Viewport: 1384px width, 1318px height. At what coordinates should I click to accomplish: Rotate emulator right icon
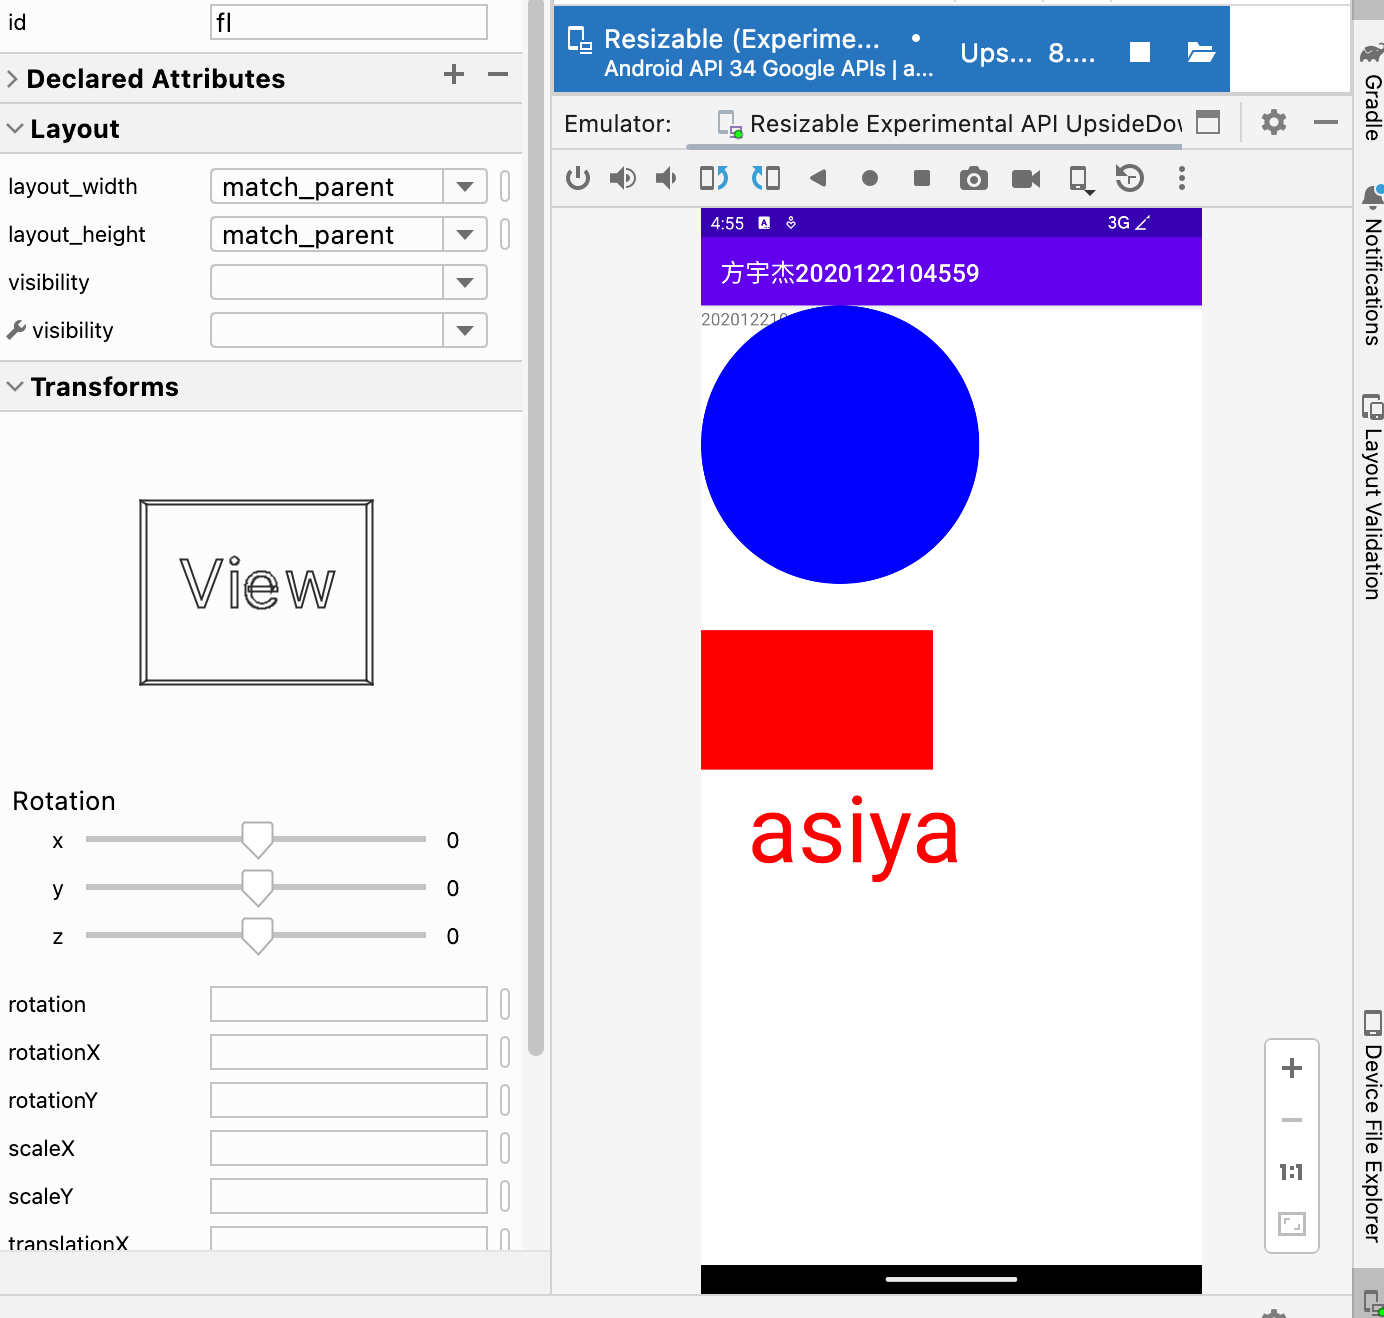point(766,178)
